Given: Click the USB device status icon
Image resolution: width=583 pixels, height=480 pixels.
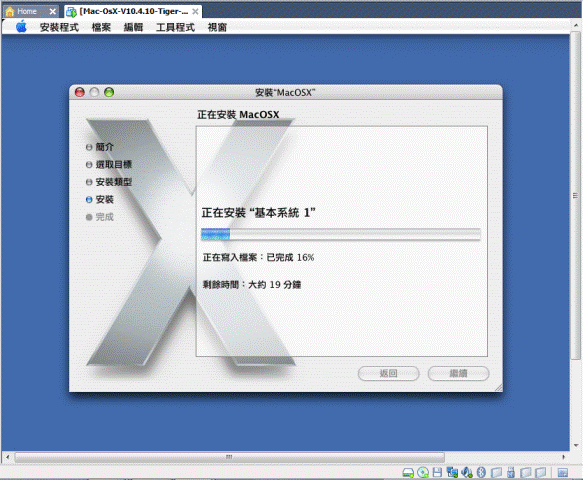Looking at the screenshot, I should (511, 473).
